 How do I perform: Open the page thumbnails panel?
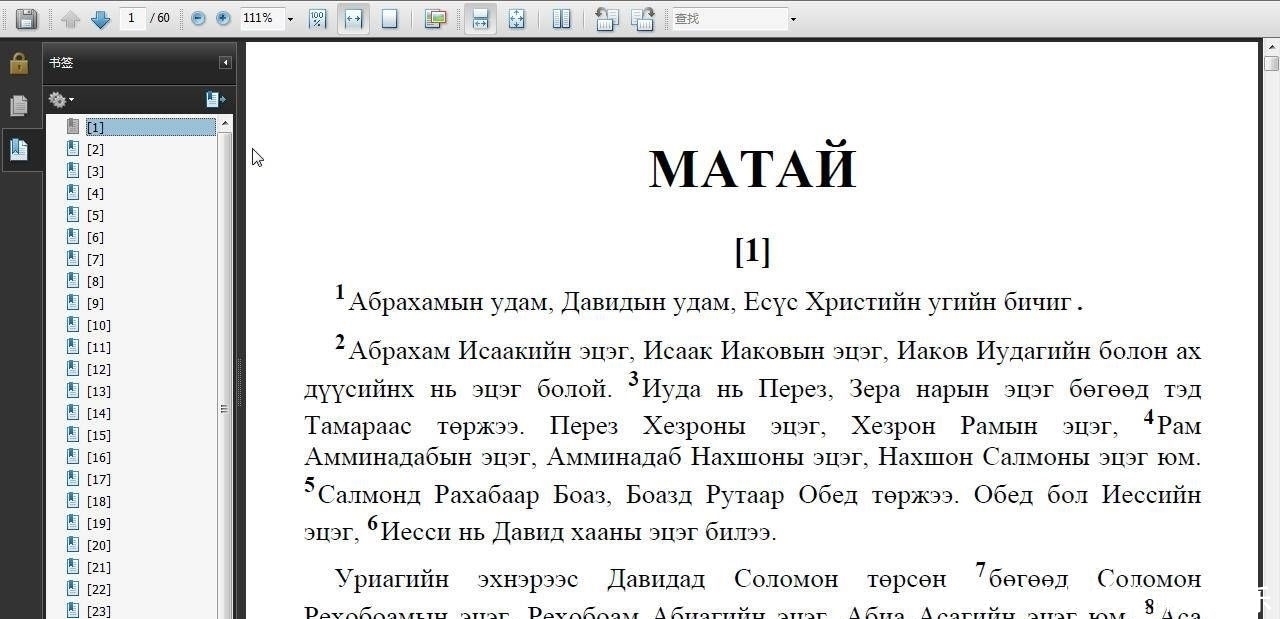[19, 106]
